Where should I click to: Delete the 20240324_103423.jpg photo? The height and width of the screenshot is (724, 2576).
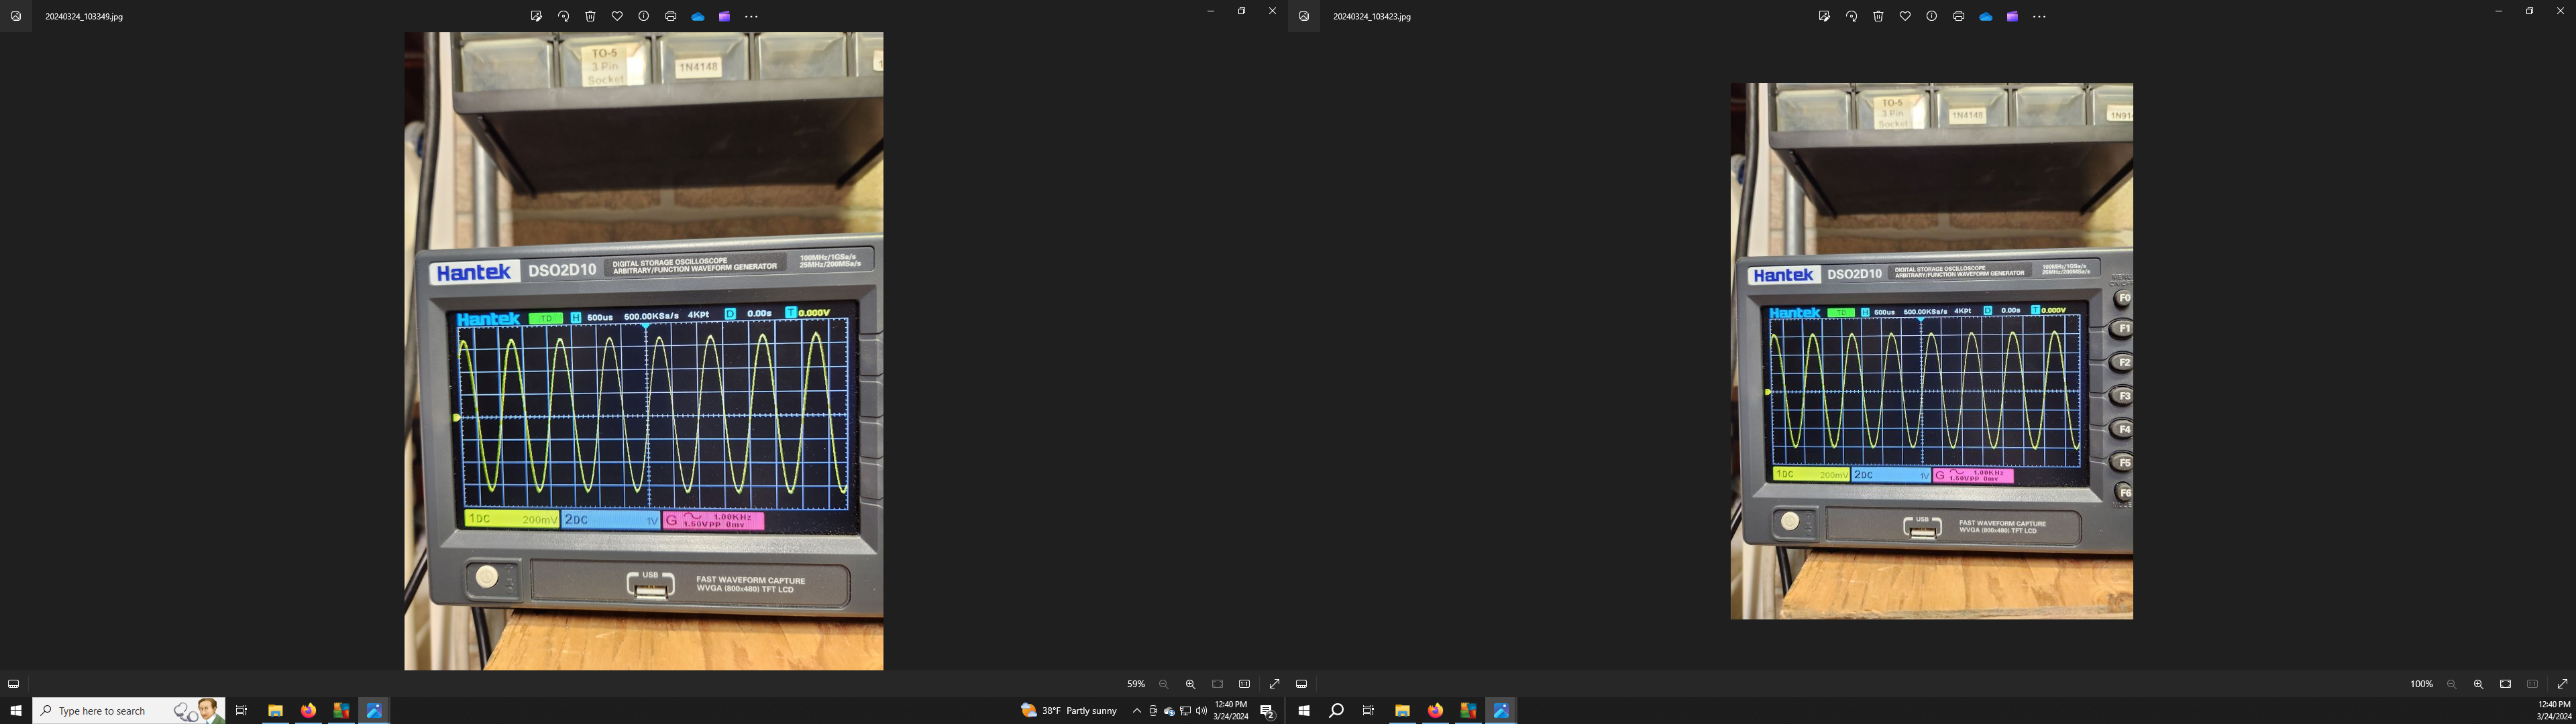coord(1878,16)
